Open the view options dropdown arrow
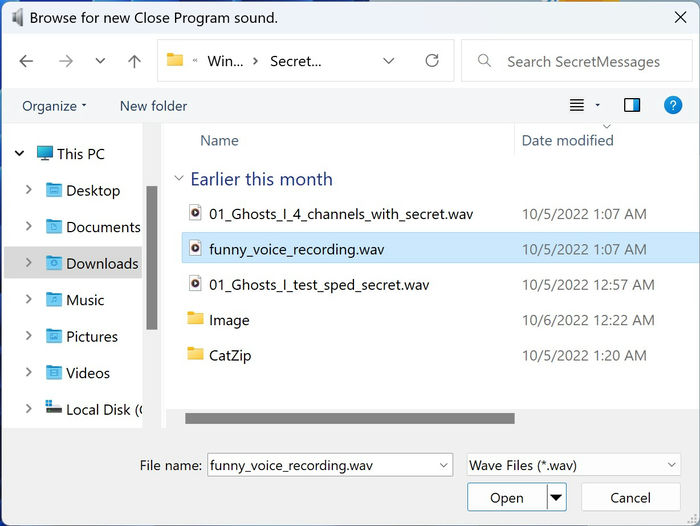The height and width of the screenshot is (526, 700). coord(597,105)
